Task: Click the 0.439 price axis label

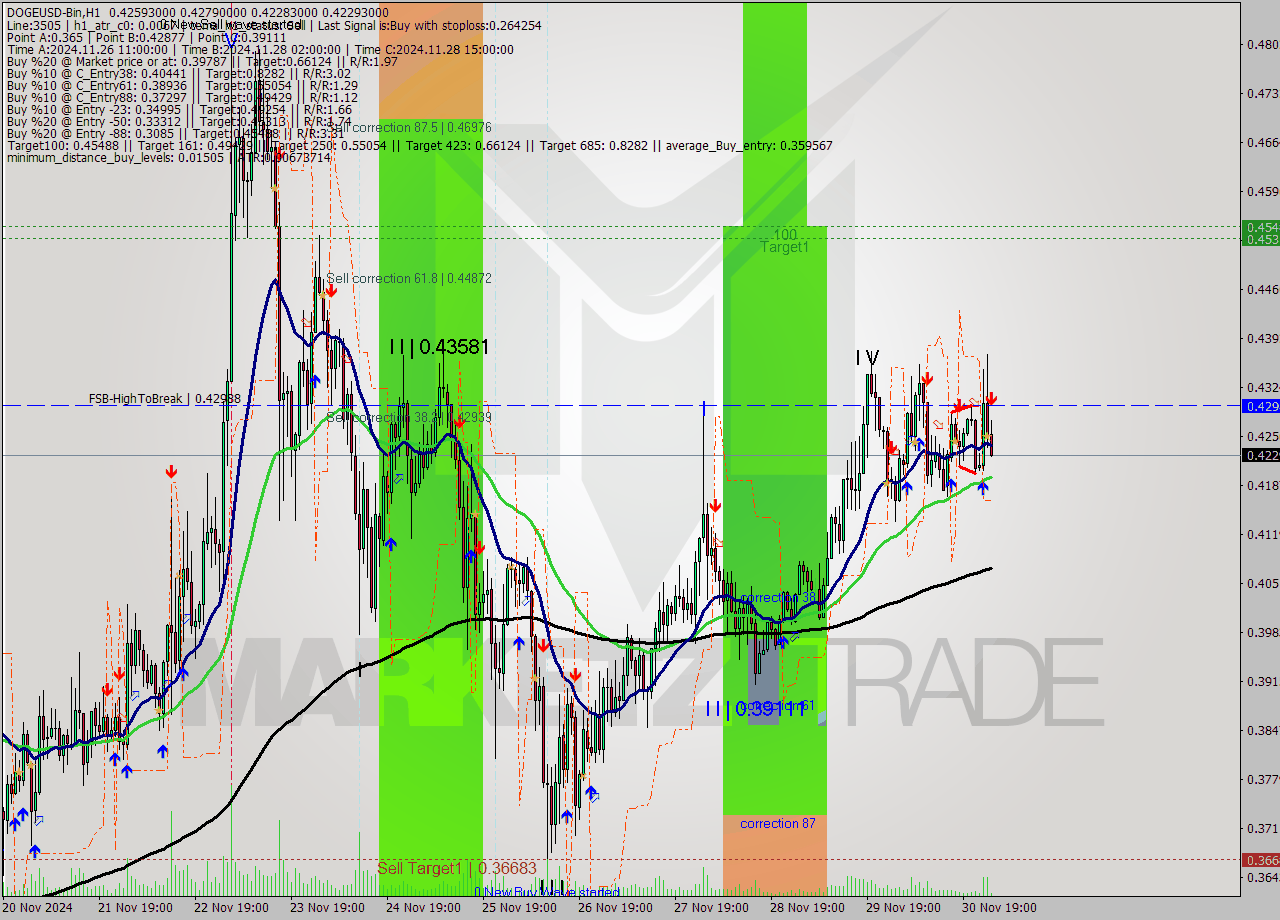Action: click(1261, 338)
